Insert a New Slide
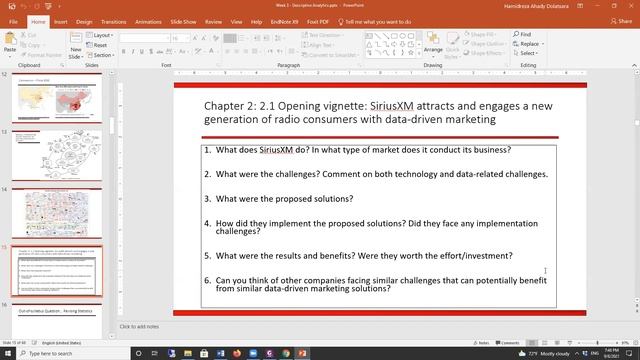The width and height of the screenshot is (640, 360). click(x=76, y=45)
